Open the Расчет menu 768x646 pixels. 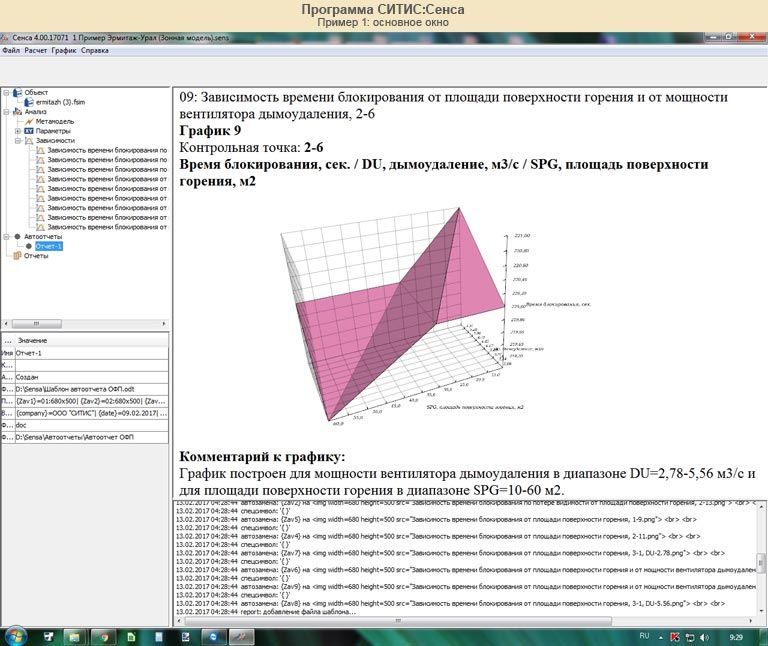click(35, 49)
